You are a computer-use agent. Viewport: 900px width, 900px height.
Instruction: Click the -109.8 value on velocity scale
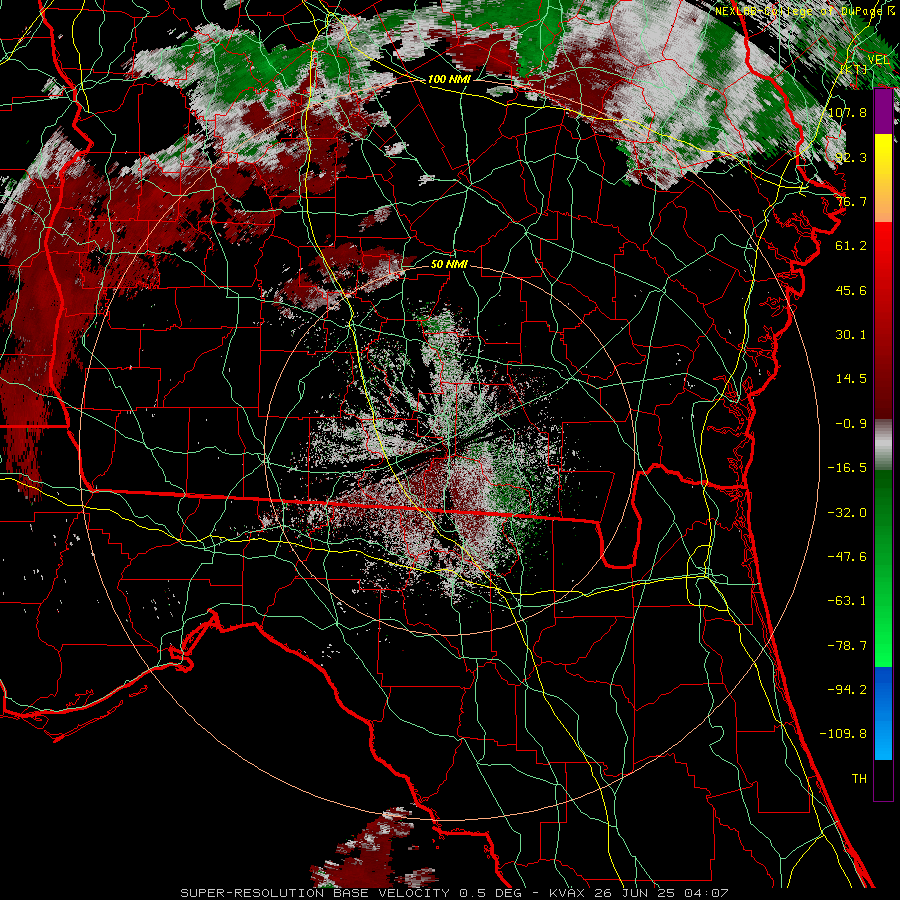(843, 734)
